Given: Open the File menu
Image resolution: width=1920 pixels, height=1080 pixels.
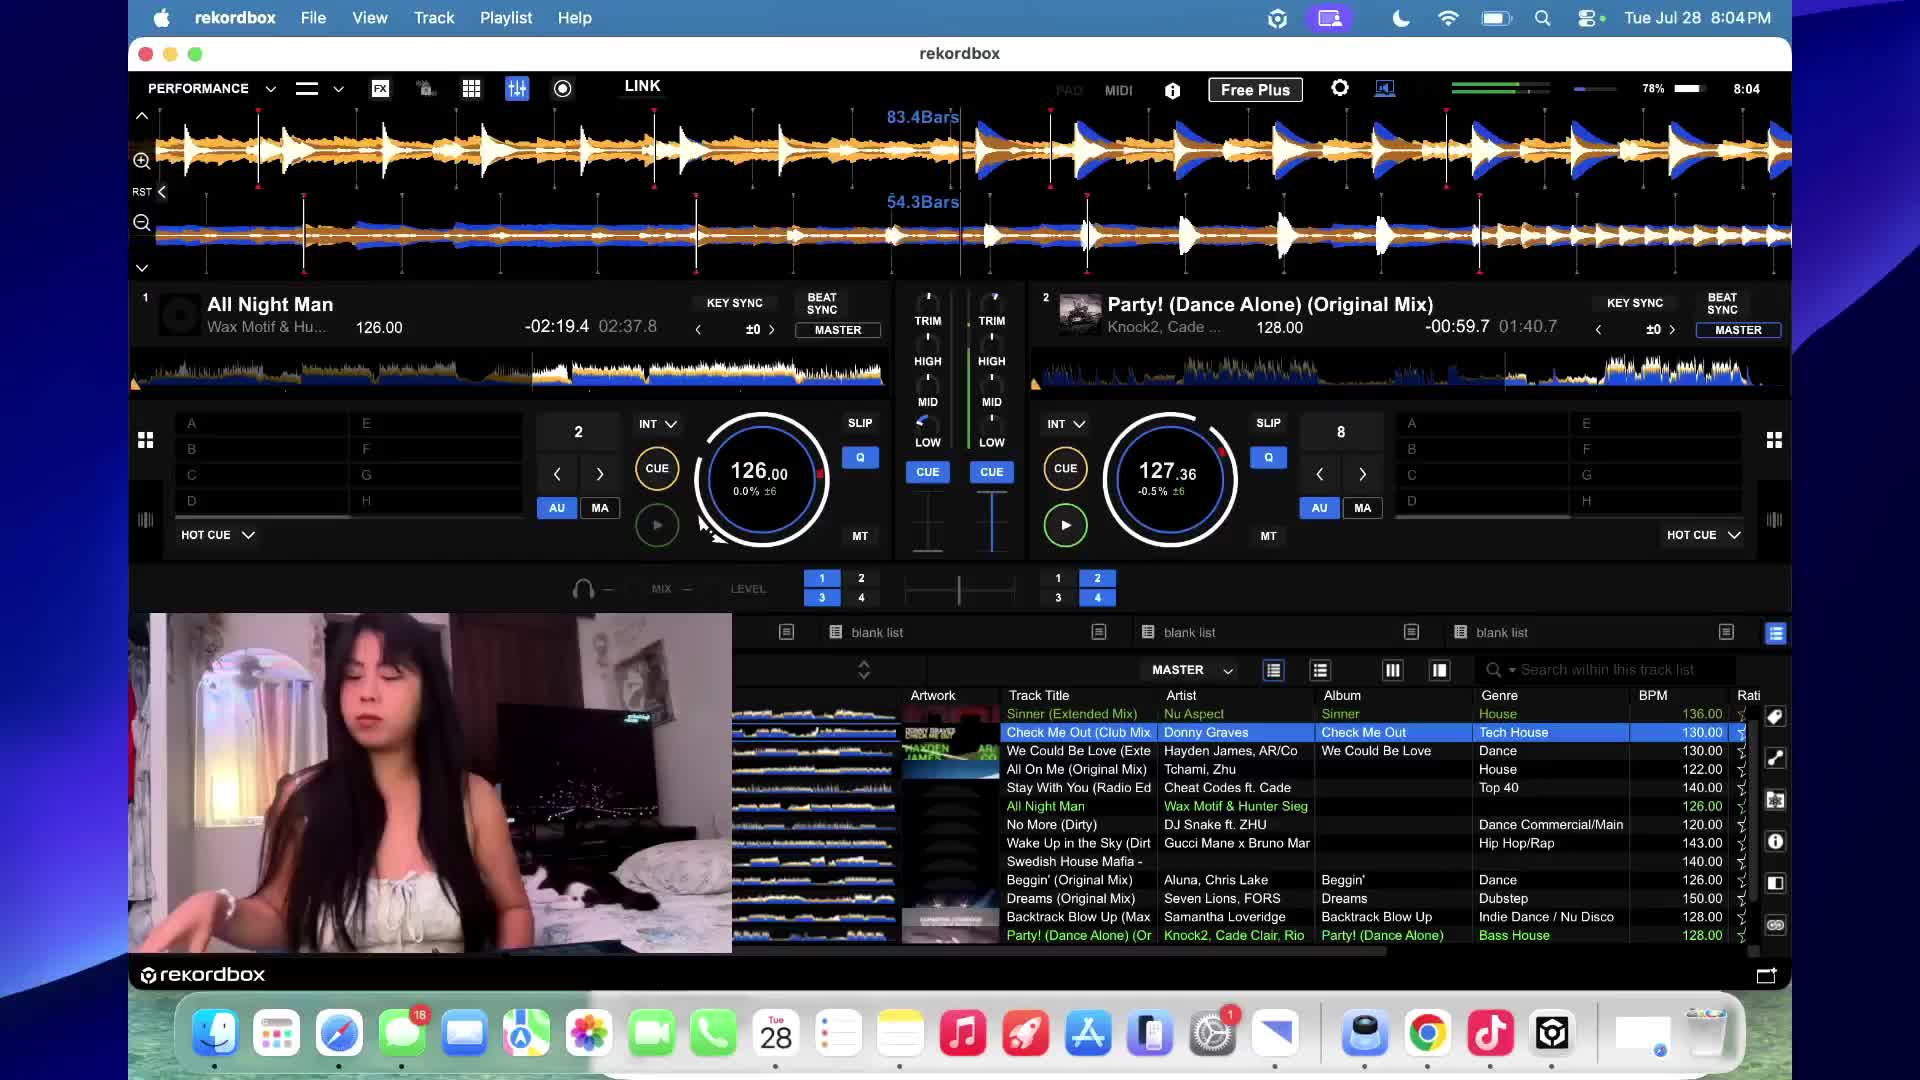Looking at the screenshot, I should click(313, 18).
